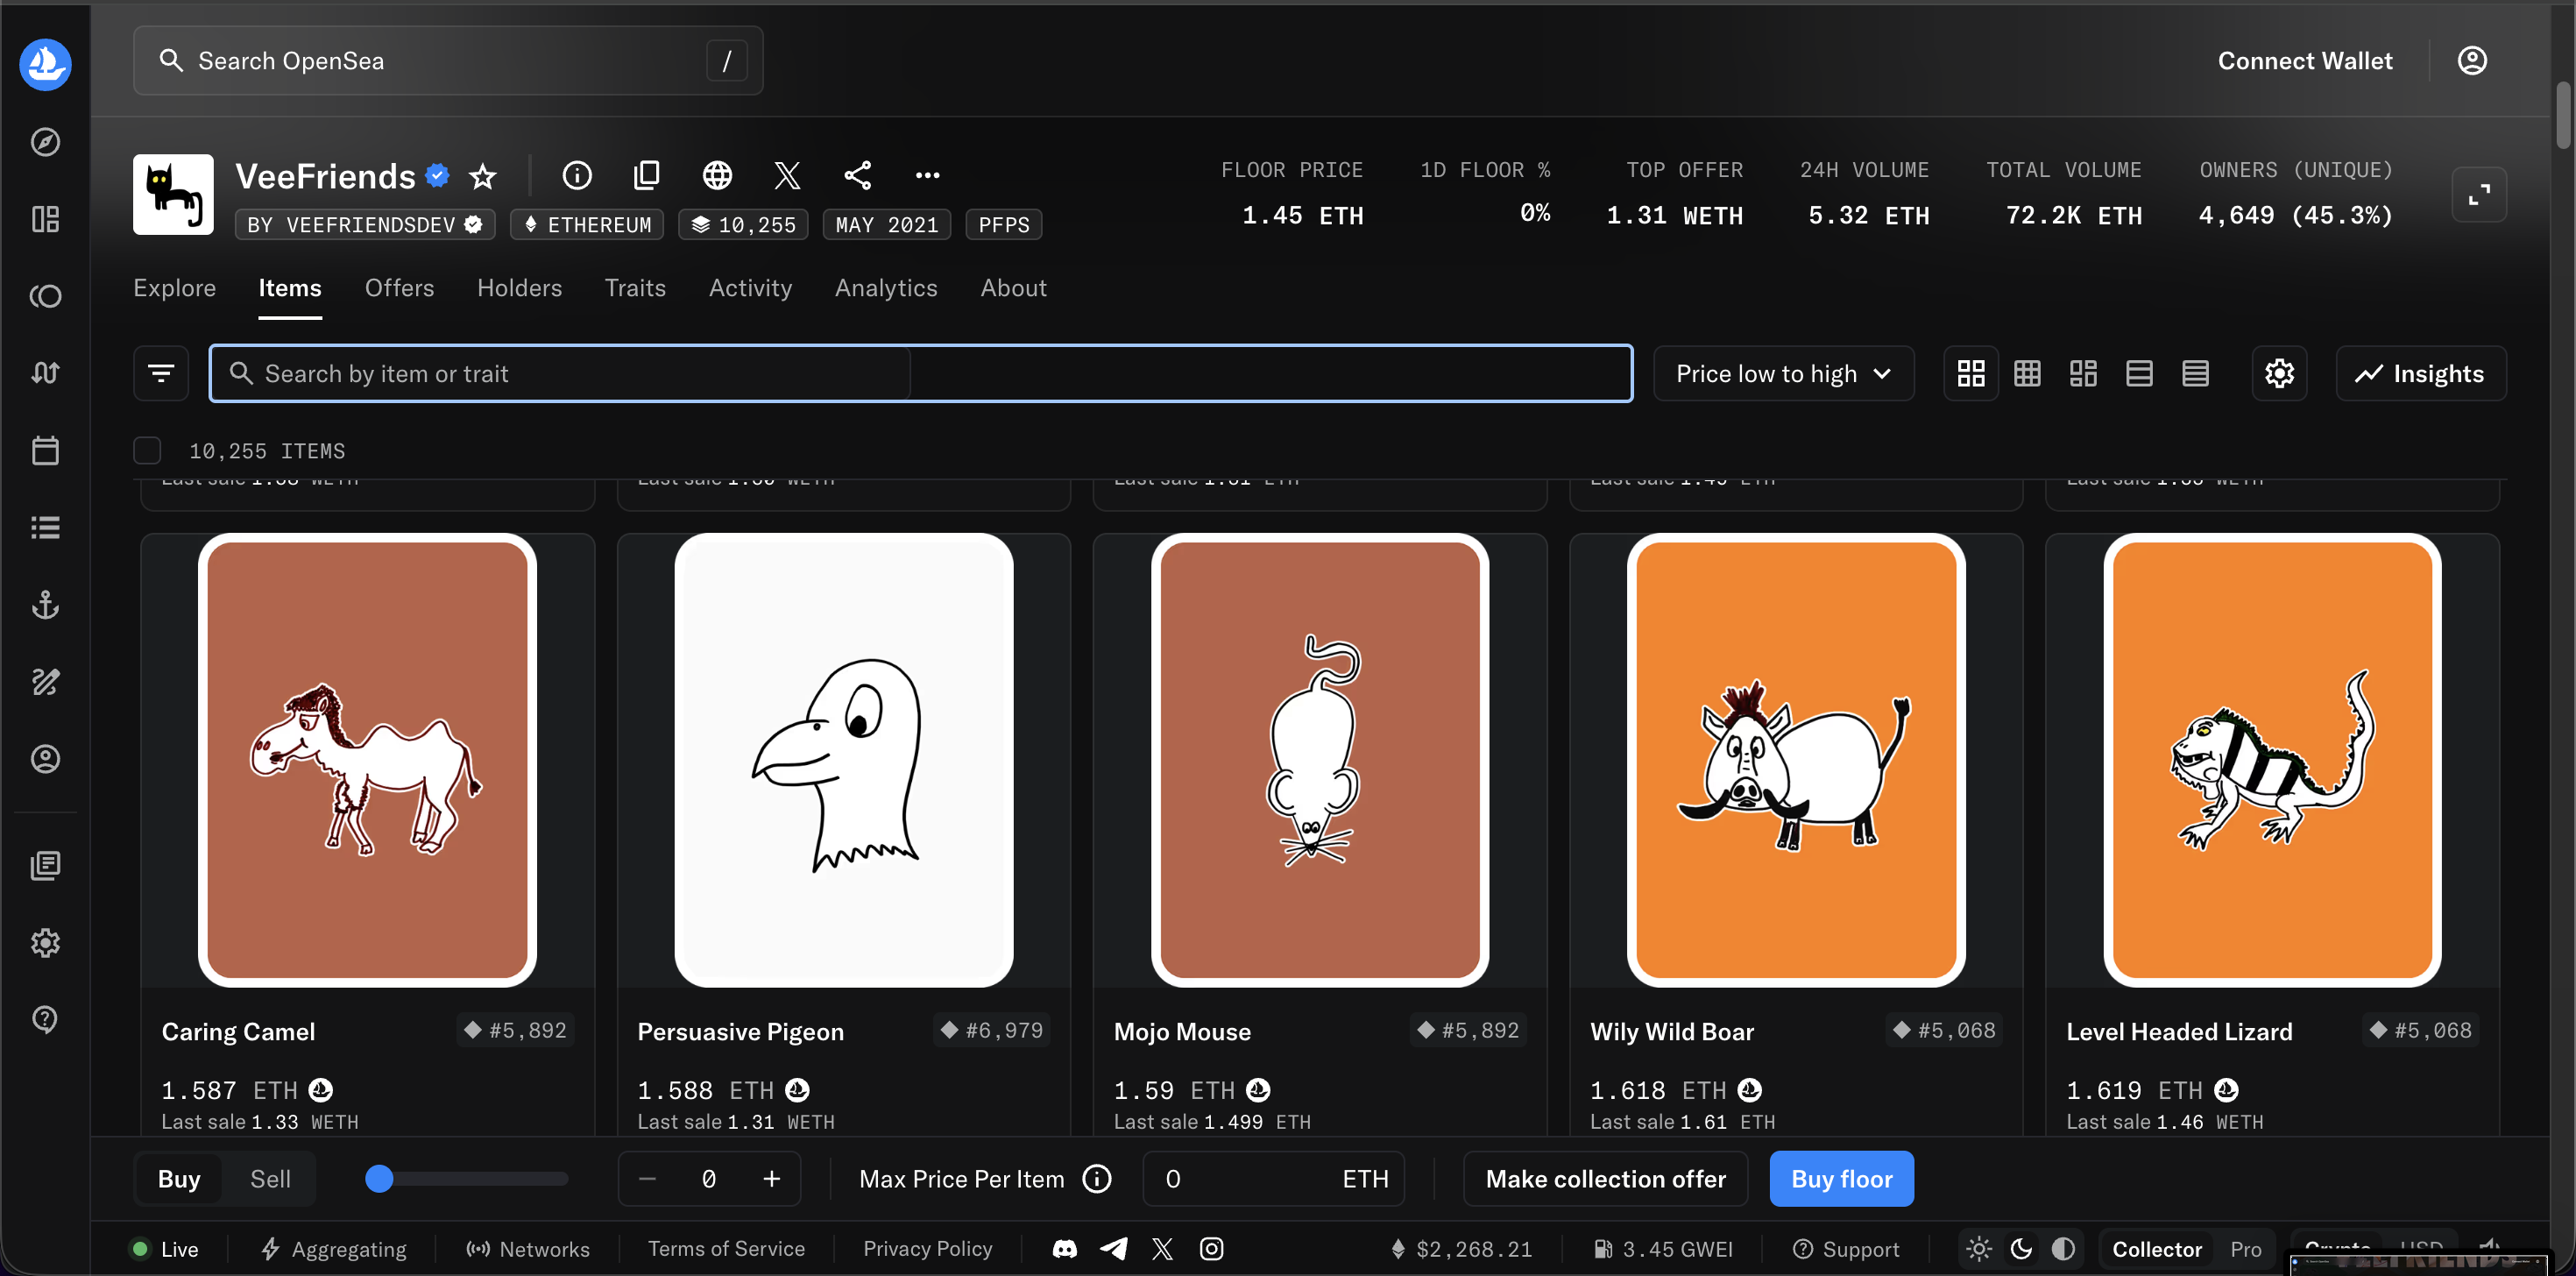The image size is (2576, 1276).
Task: Open the X icon in the footer
Action: click(1162, 1249)
